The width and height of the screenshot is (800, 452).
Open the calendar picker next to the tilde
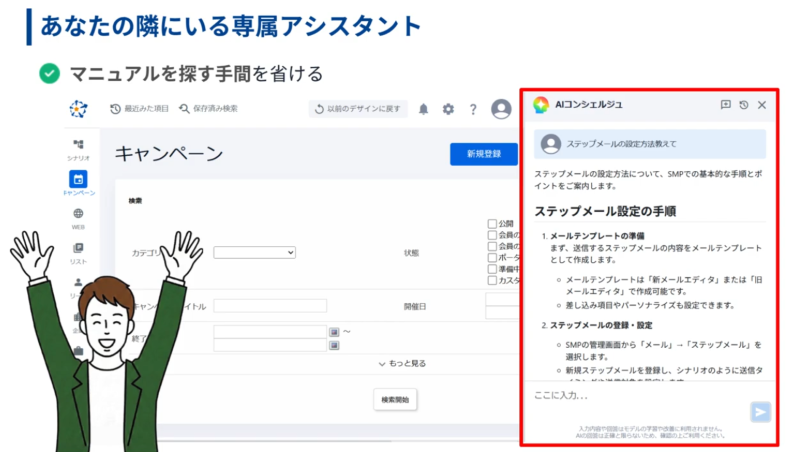point(334,332)
